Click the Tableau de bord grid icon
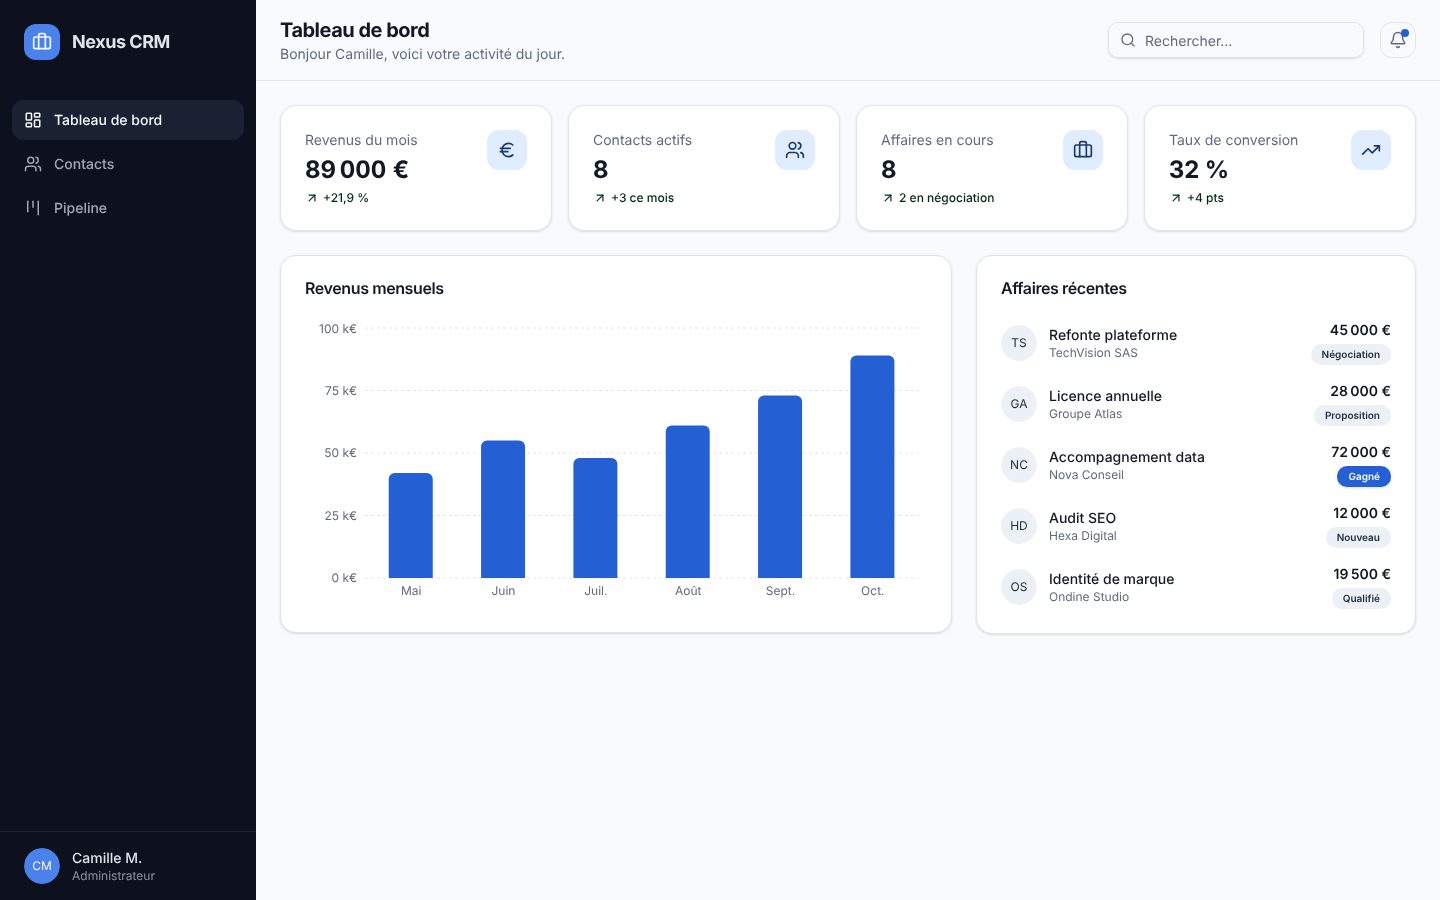 coord(33,120)
